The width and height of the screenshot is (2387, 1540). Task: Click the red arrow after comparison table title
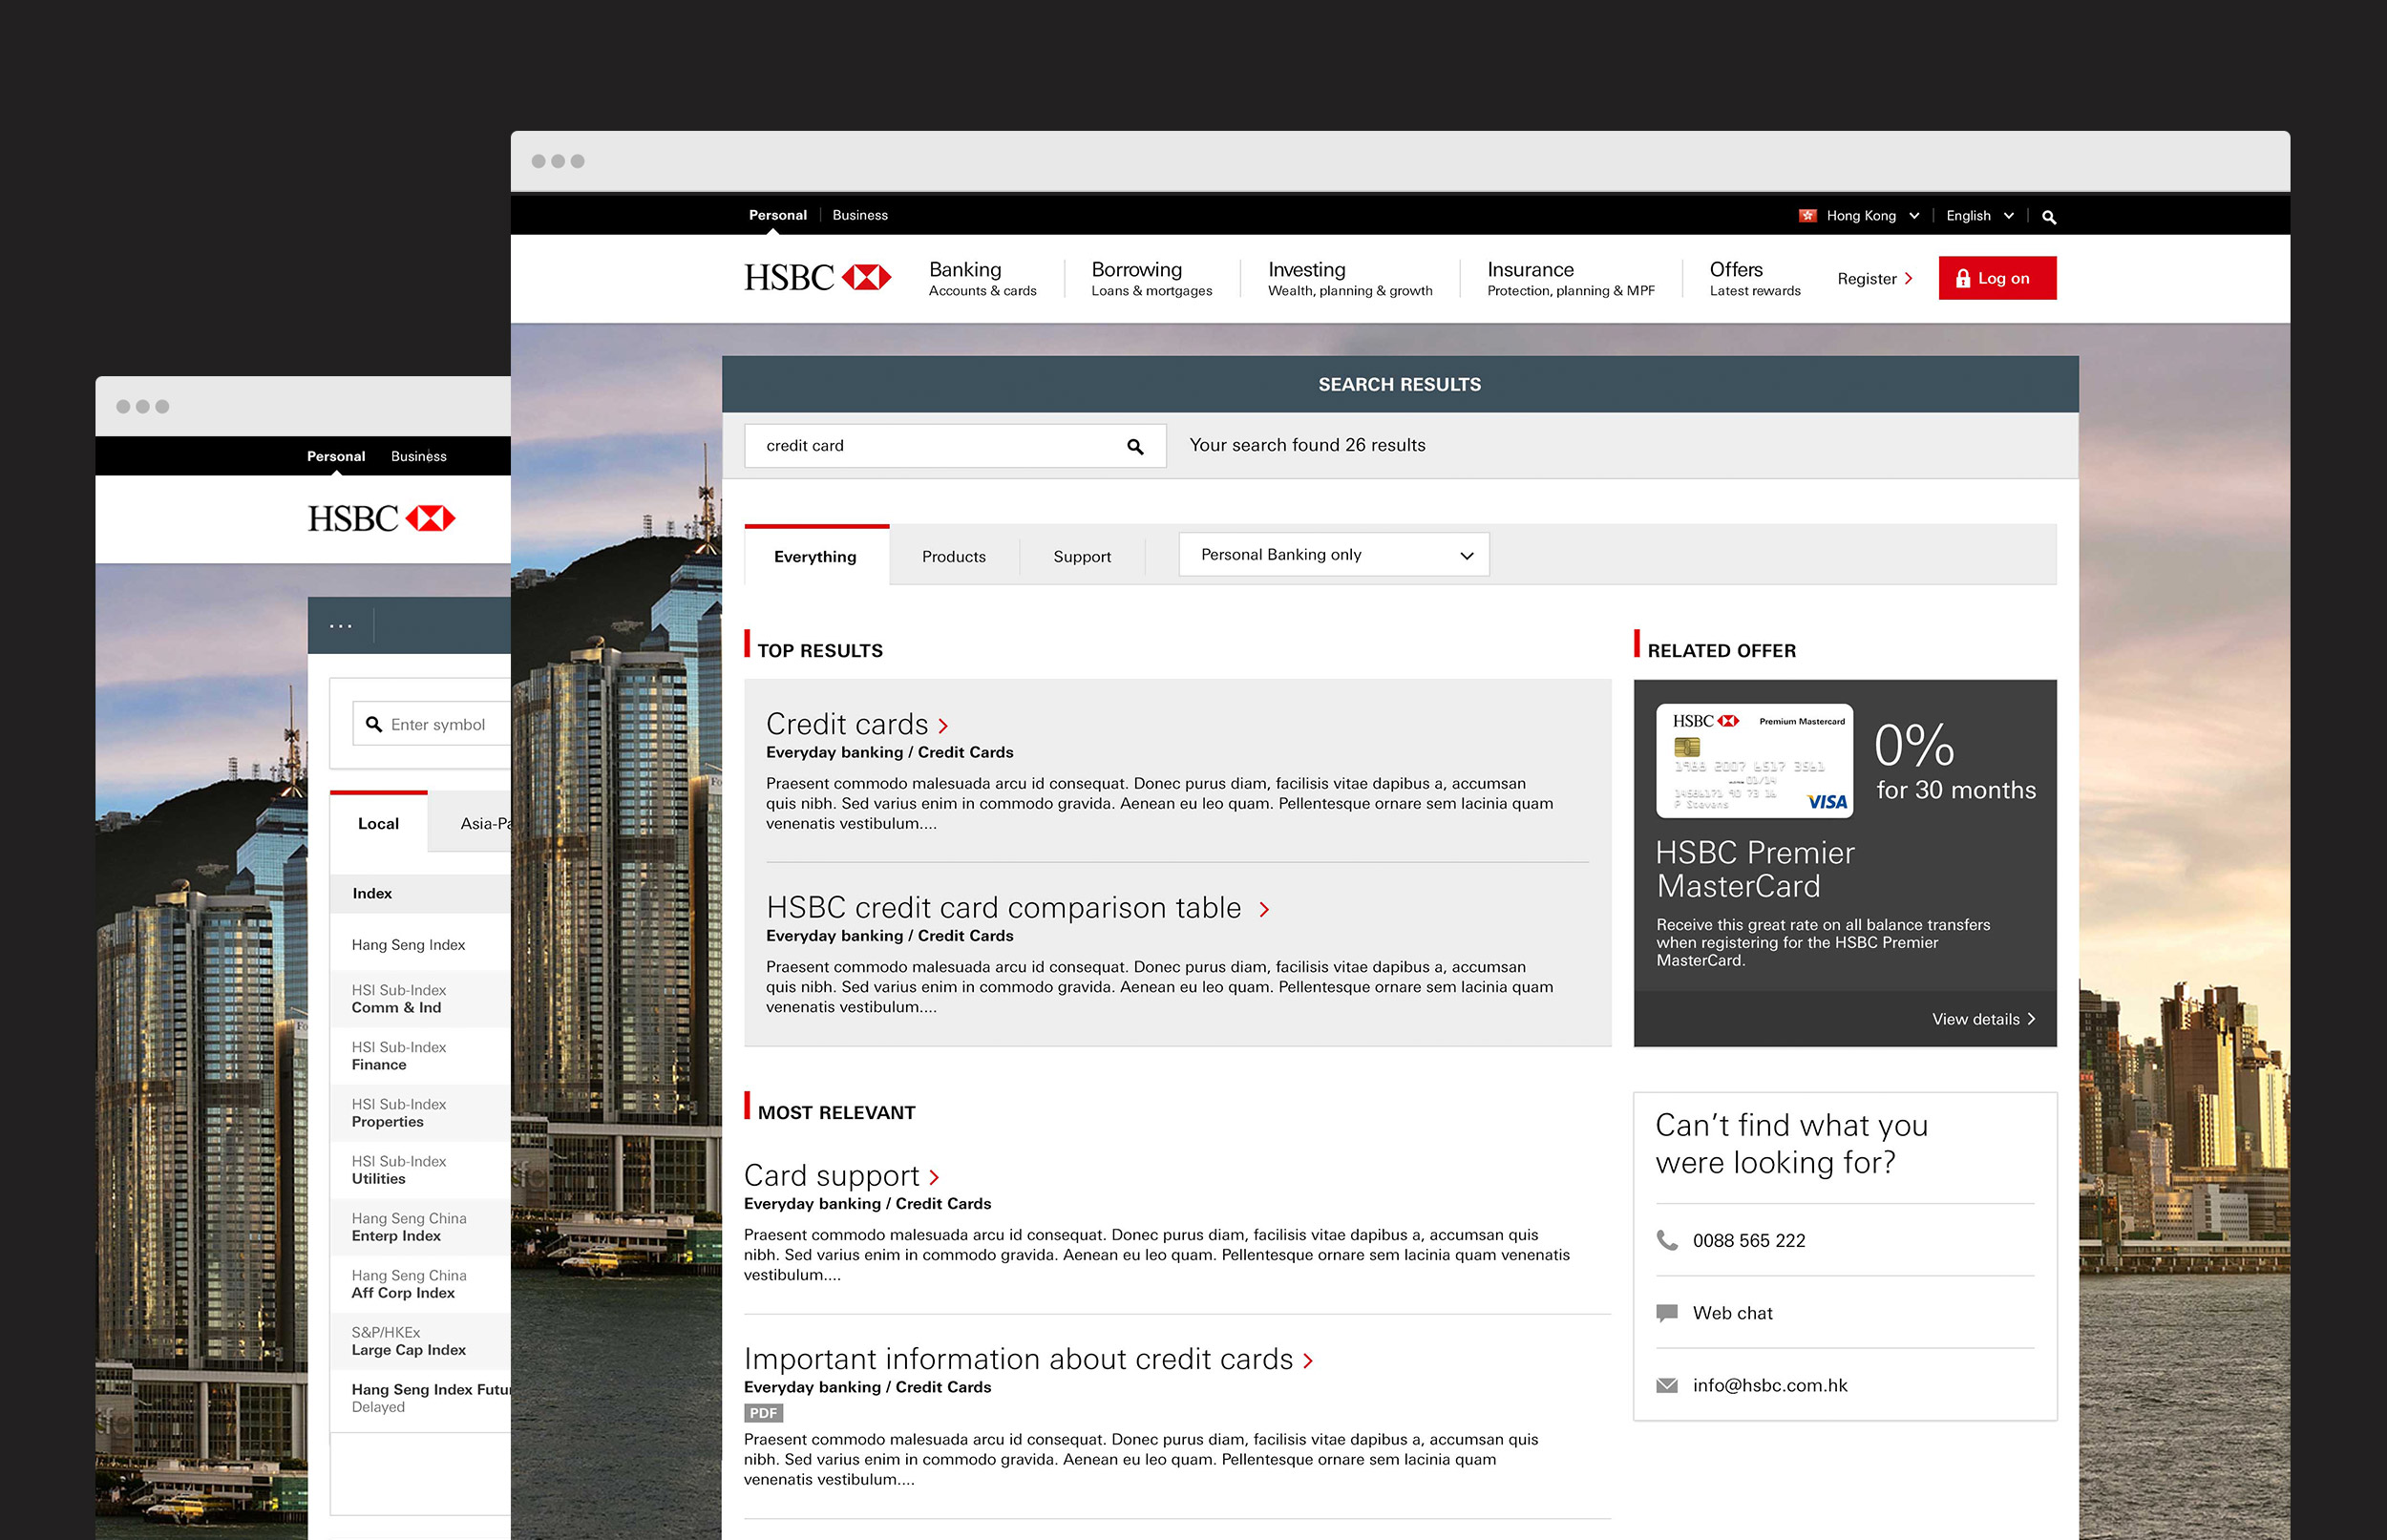click(1264, 909)
